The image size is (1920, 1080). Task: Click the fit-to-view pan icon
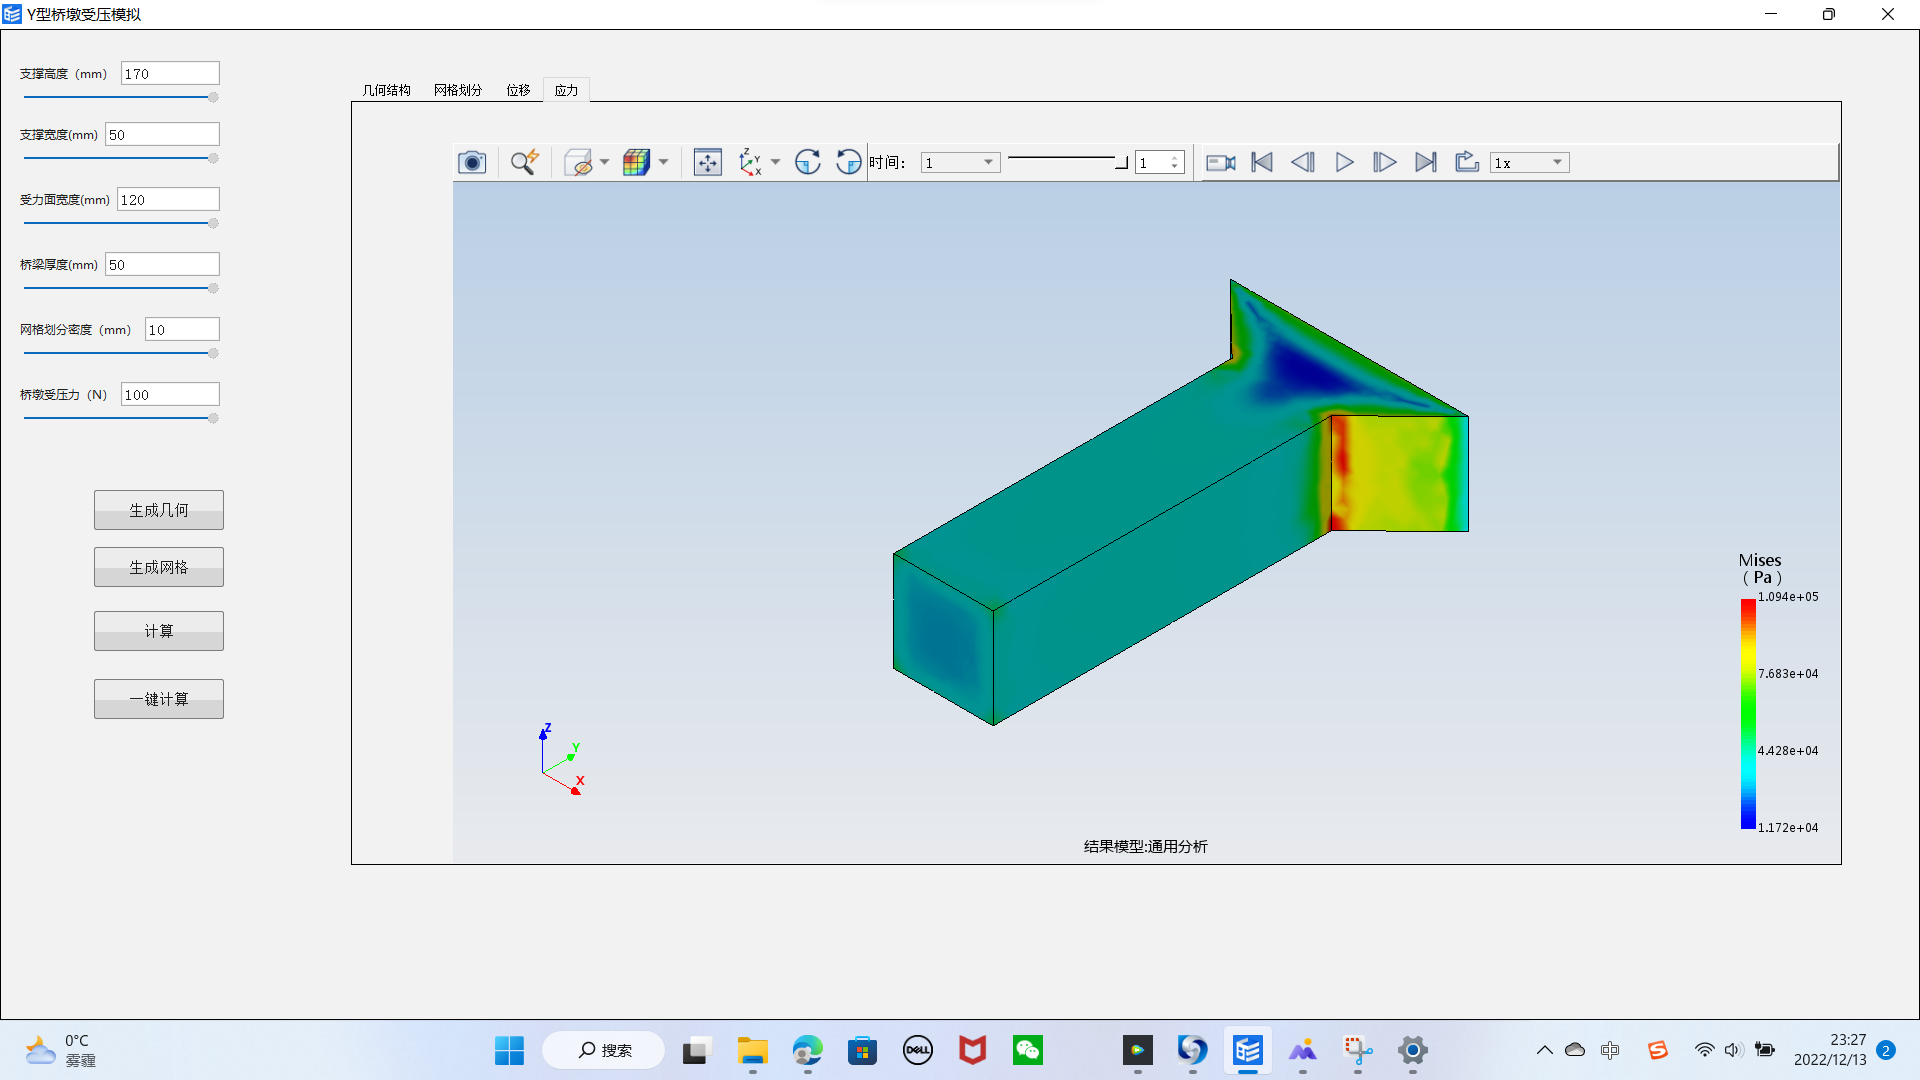(708, 162)
